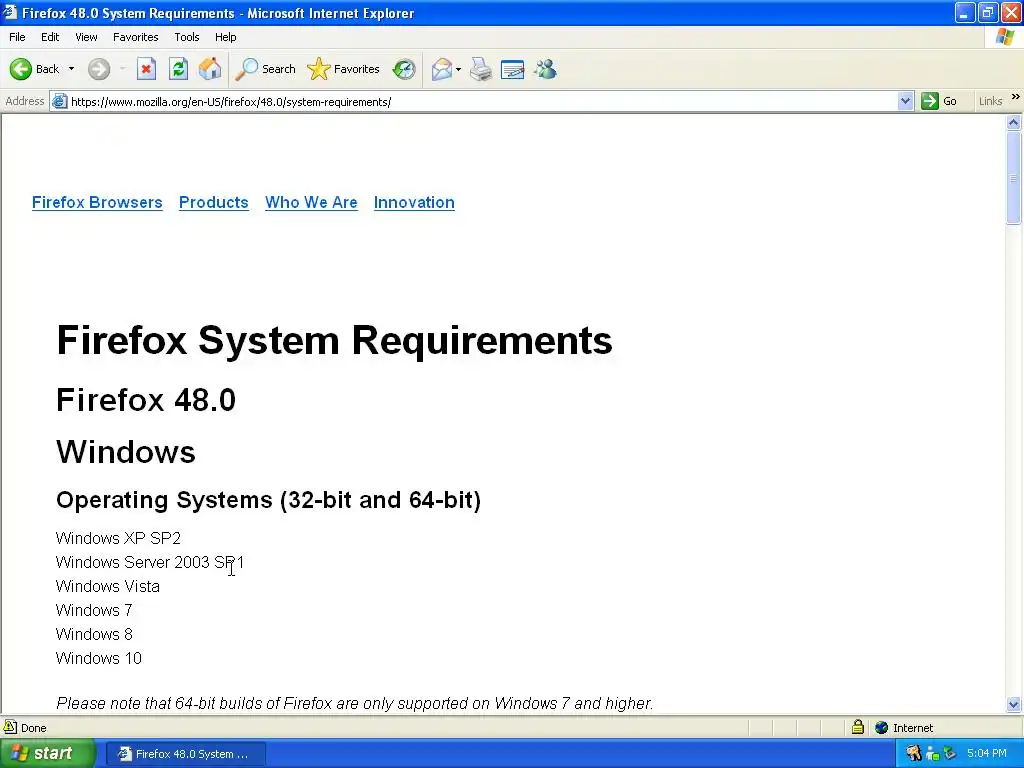Open the Edit menu

[x=50, y=37]
